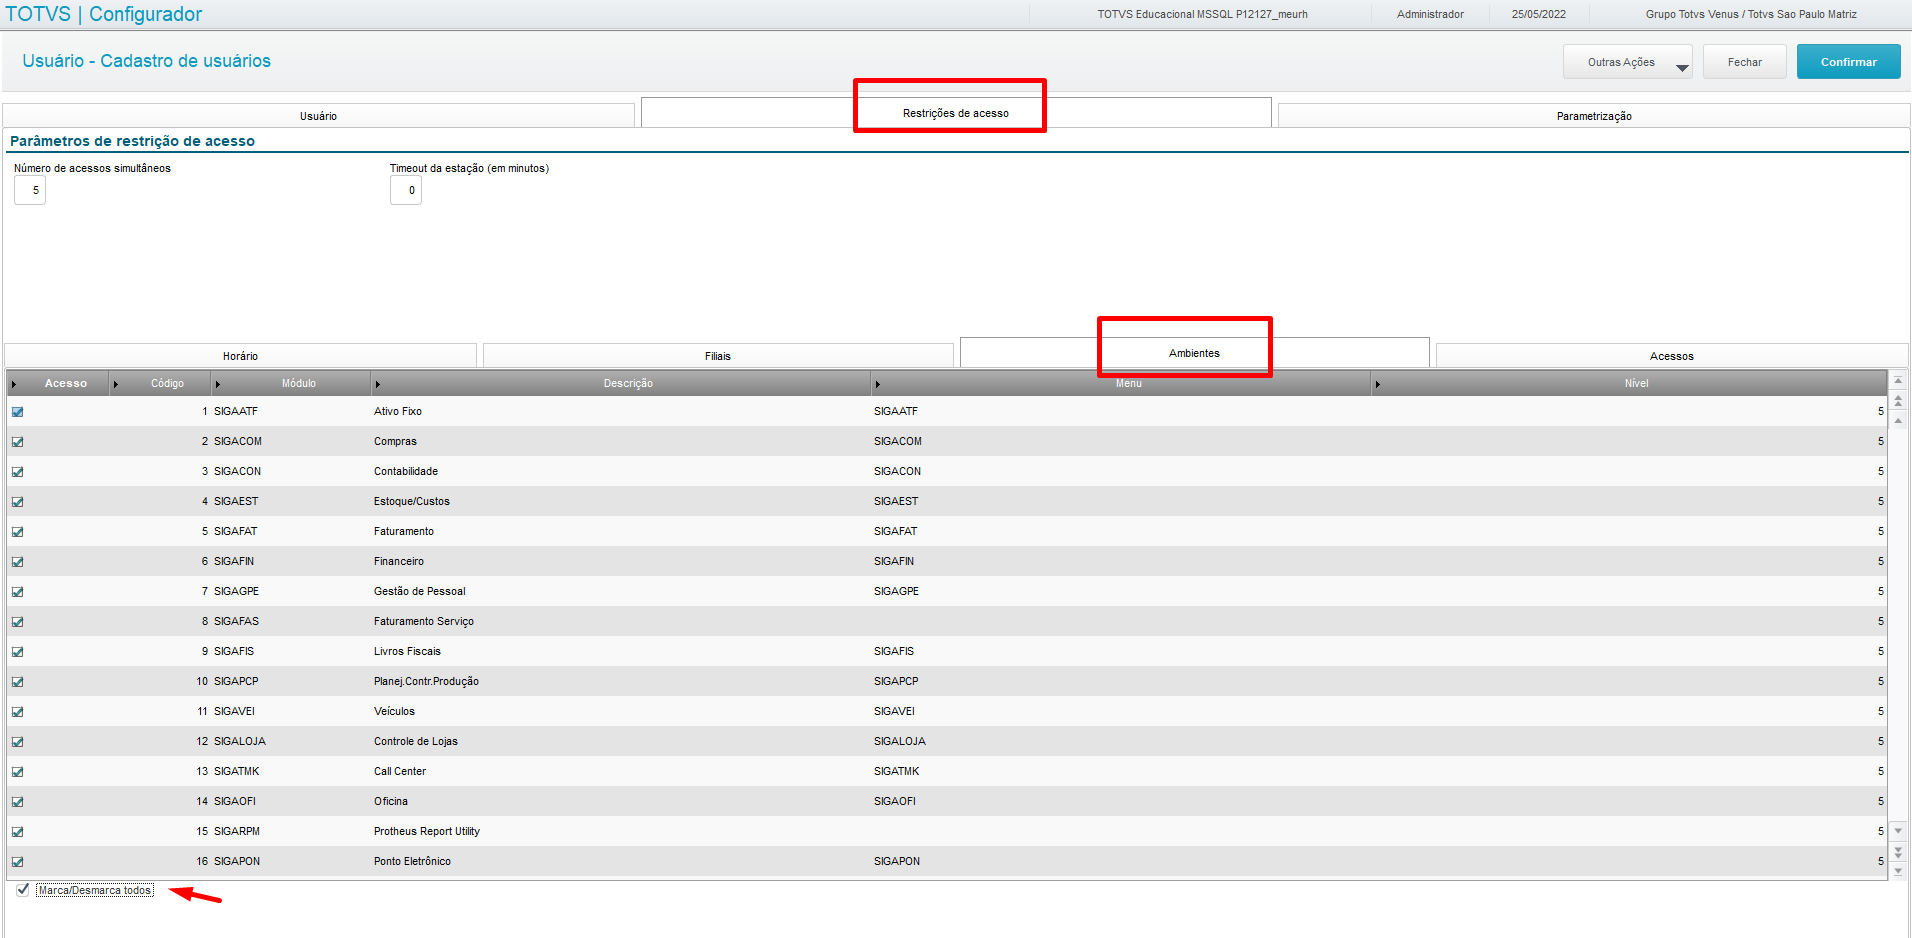Toggle the Marca/Desmarca todos checkbox
Image resolution: width=1912 pixels, height=938 pixels.
click(x=23, y=890)
